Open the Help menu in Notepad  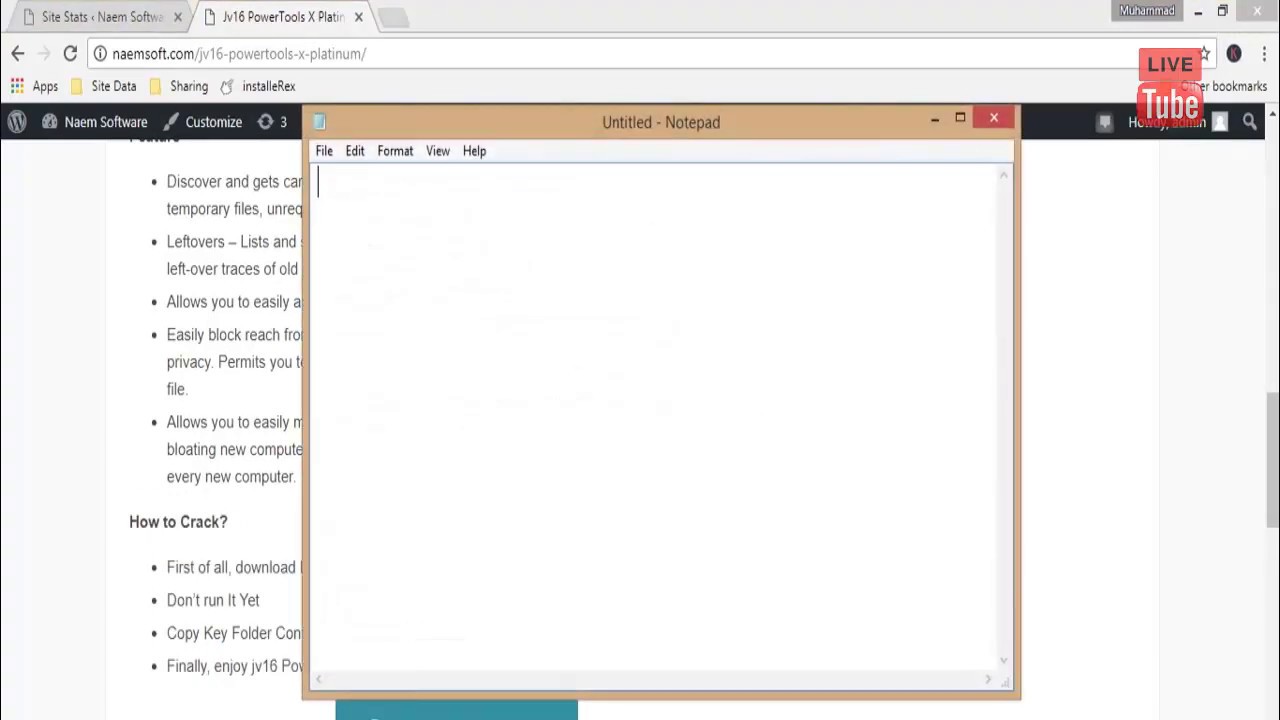pos(474,151)
